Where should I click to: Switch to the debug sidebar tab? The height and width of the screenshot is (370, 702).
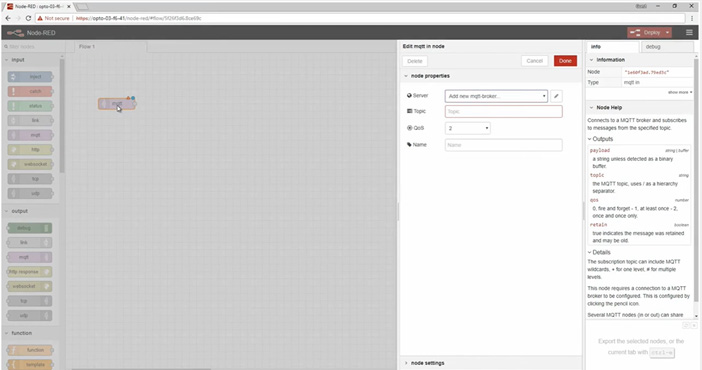(667, 47)
